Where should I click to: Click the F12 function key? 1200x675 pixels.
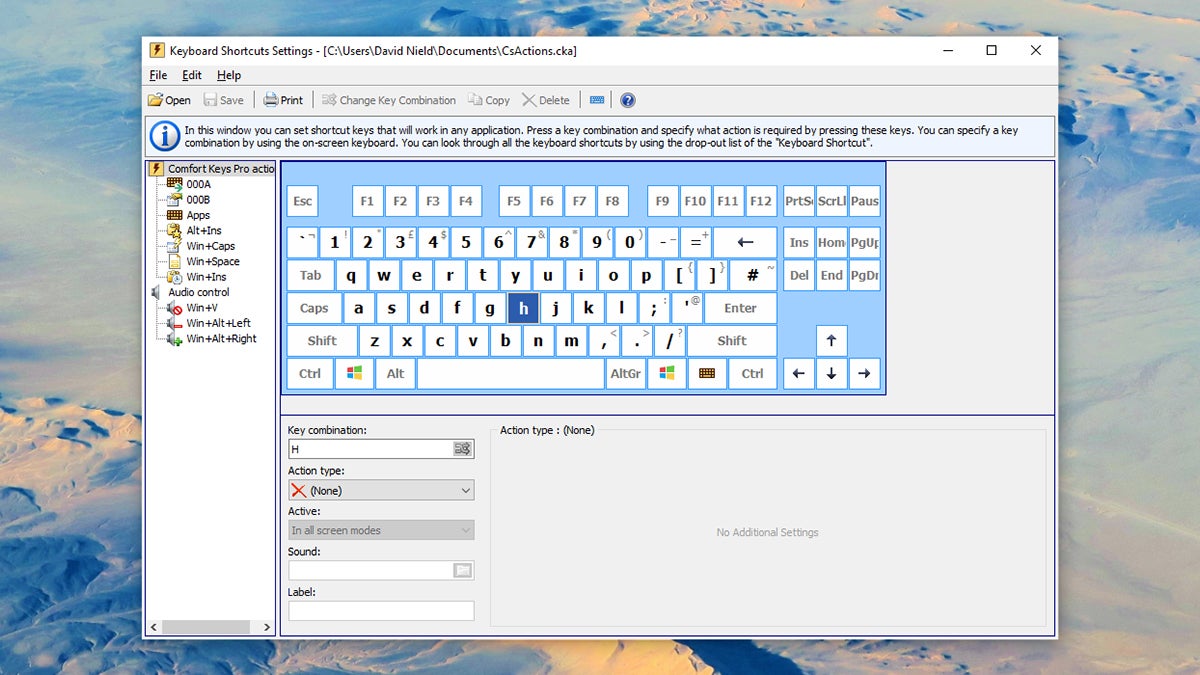(x=761, y=201)
